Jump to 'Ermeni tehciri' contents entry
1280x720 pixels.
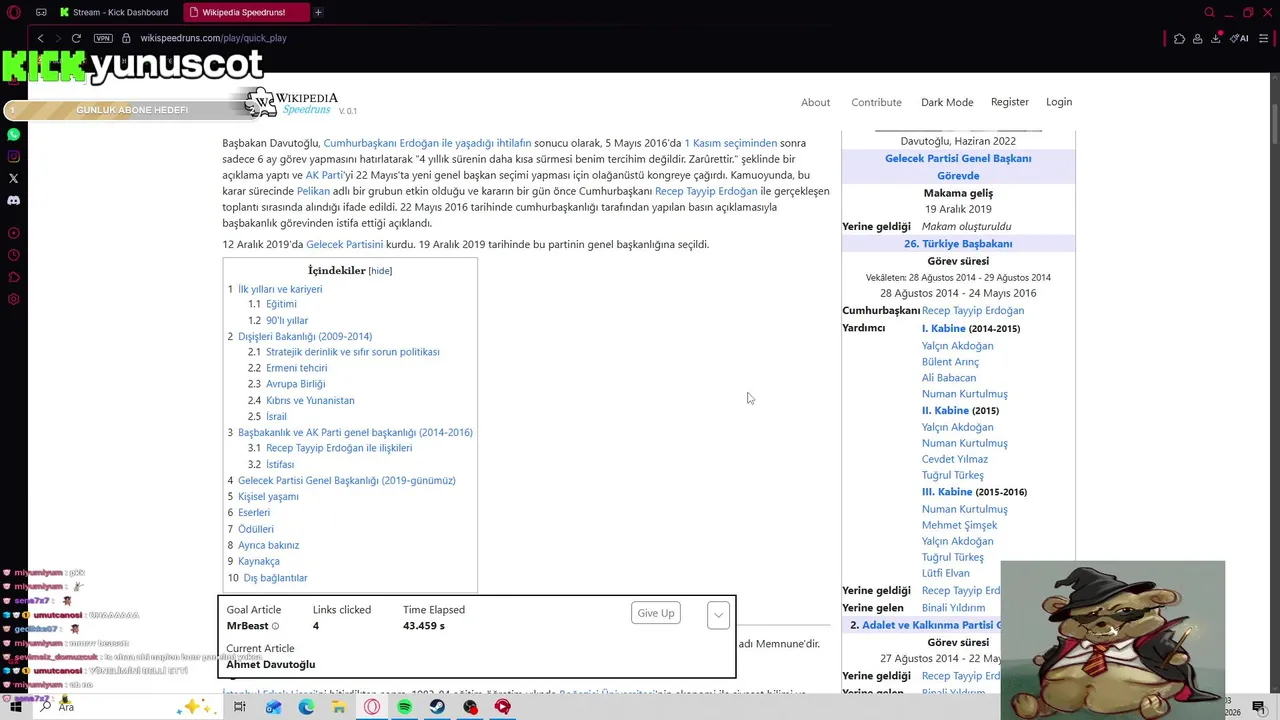tap(296, 368)
